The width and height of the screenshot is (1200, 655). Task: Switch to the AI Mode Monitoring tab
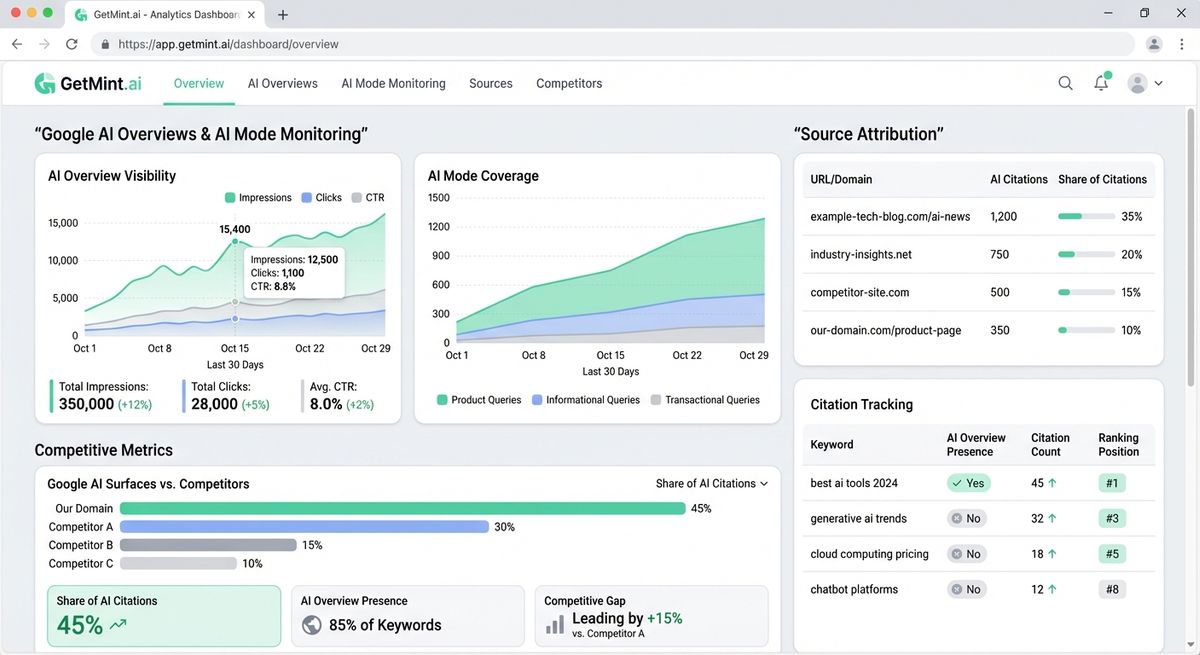point(393,84)
